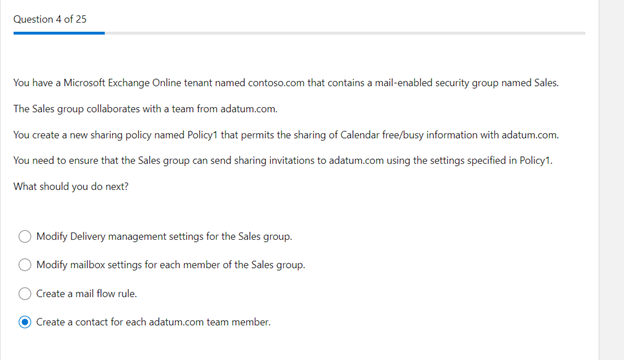Click the sentence beginning "You need to ensure that the Sales group"
This screenshot has height=360, width=624.
(x=283, y=160)
